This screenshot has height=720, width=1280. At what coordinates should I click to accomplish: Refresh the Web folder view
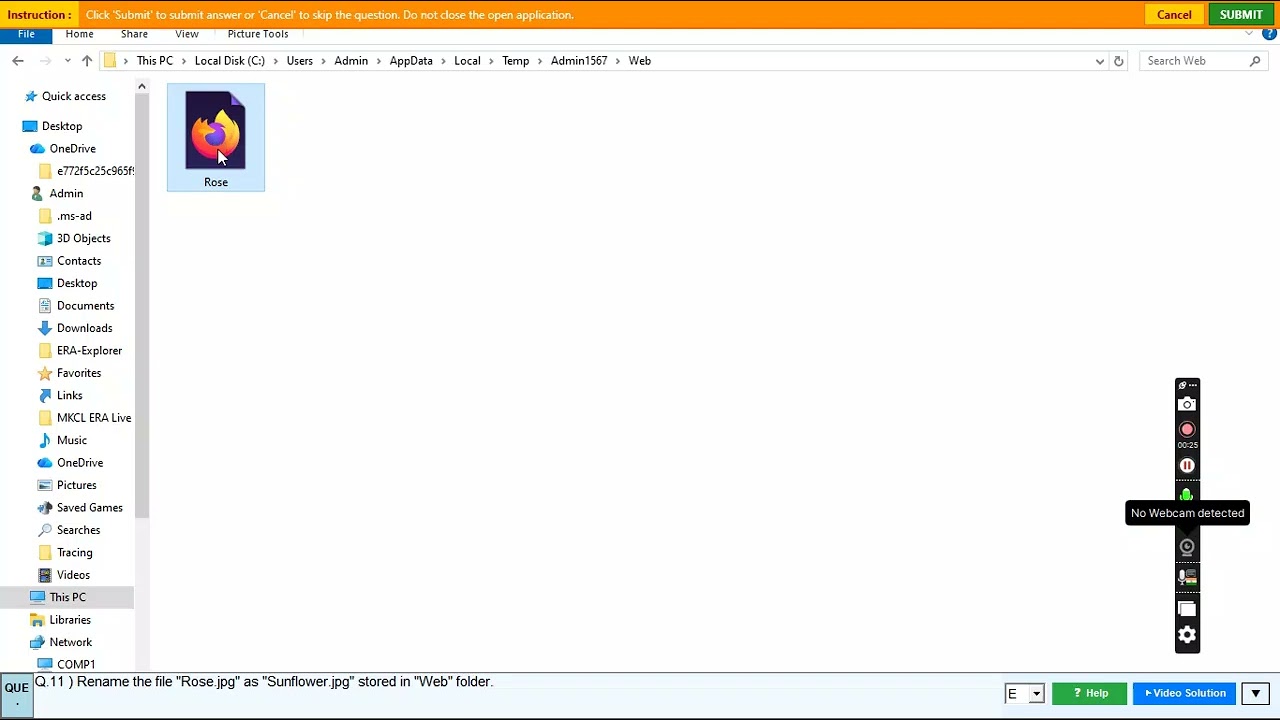(1118, 61)
